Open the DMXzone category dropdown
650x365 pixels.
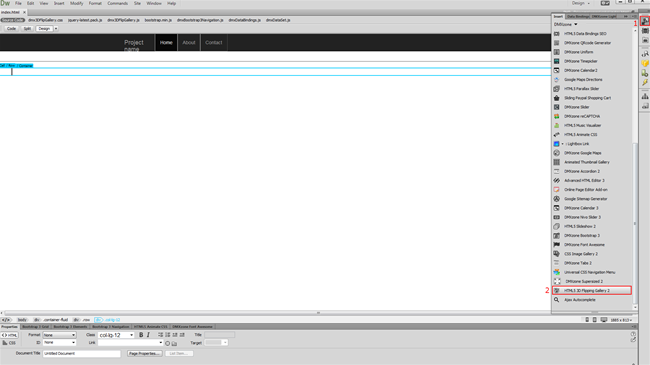pos(566,24)
